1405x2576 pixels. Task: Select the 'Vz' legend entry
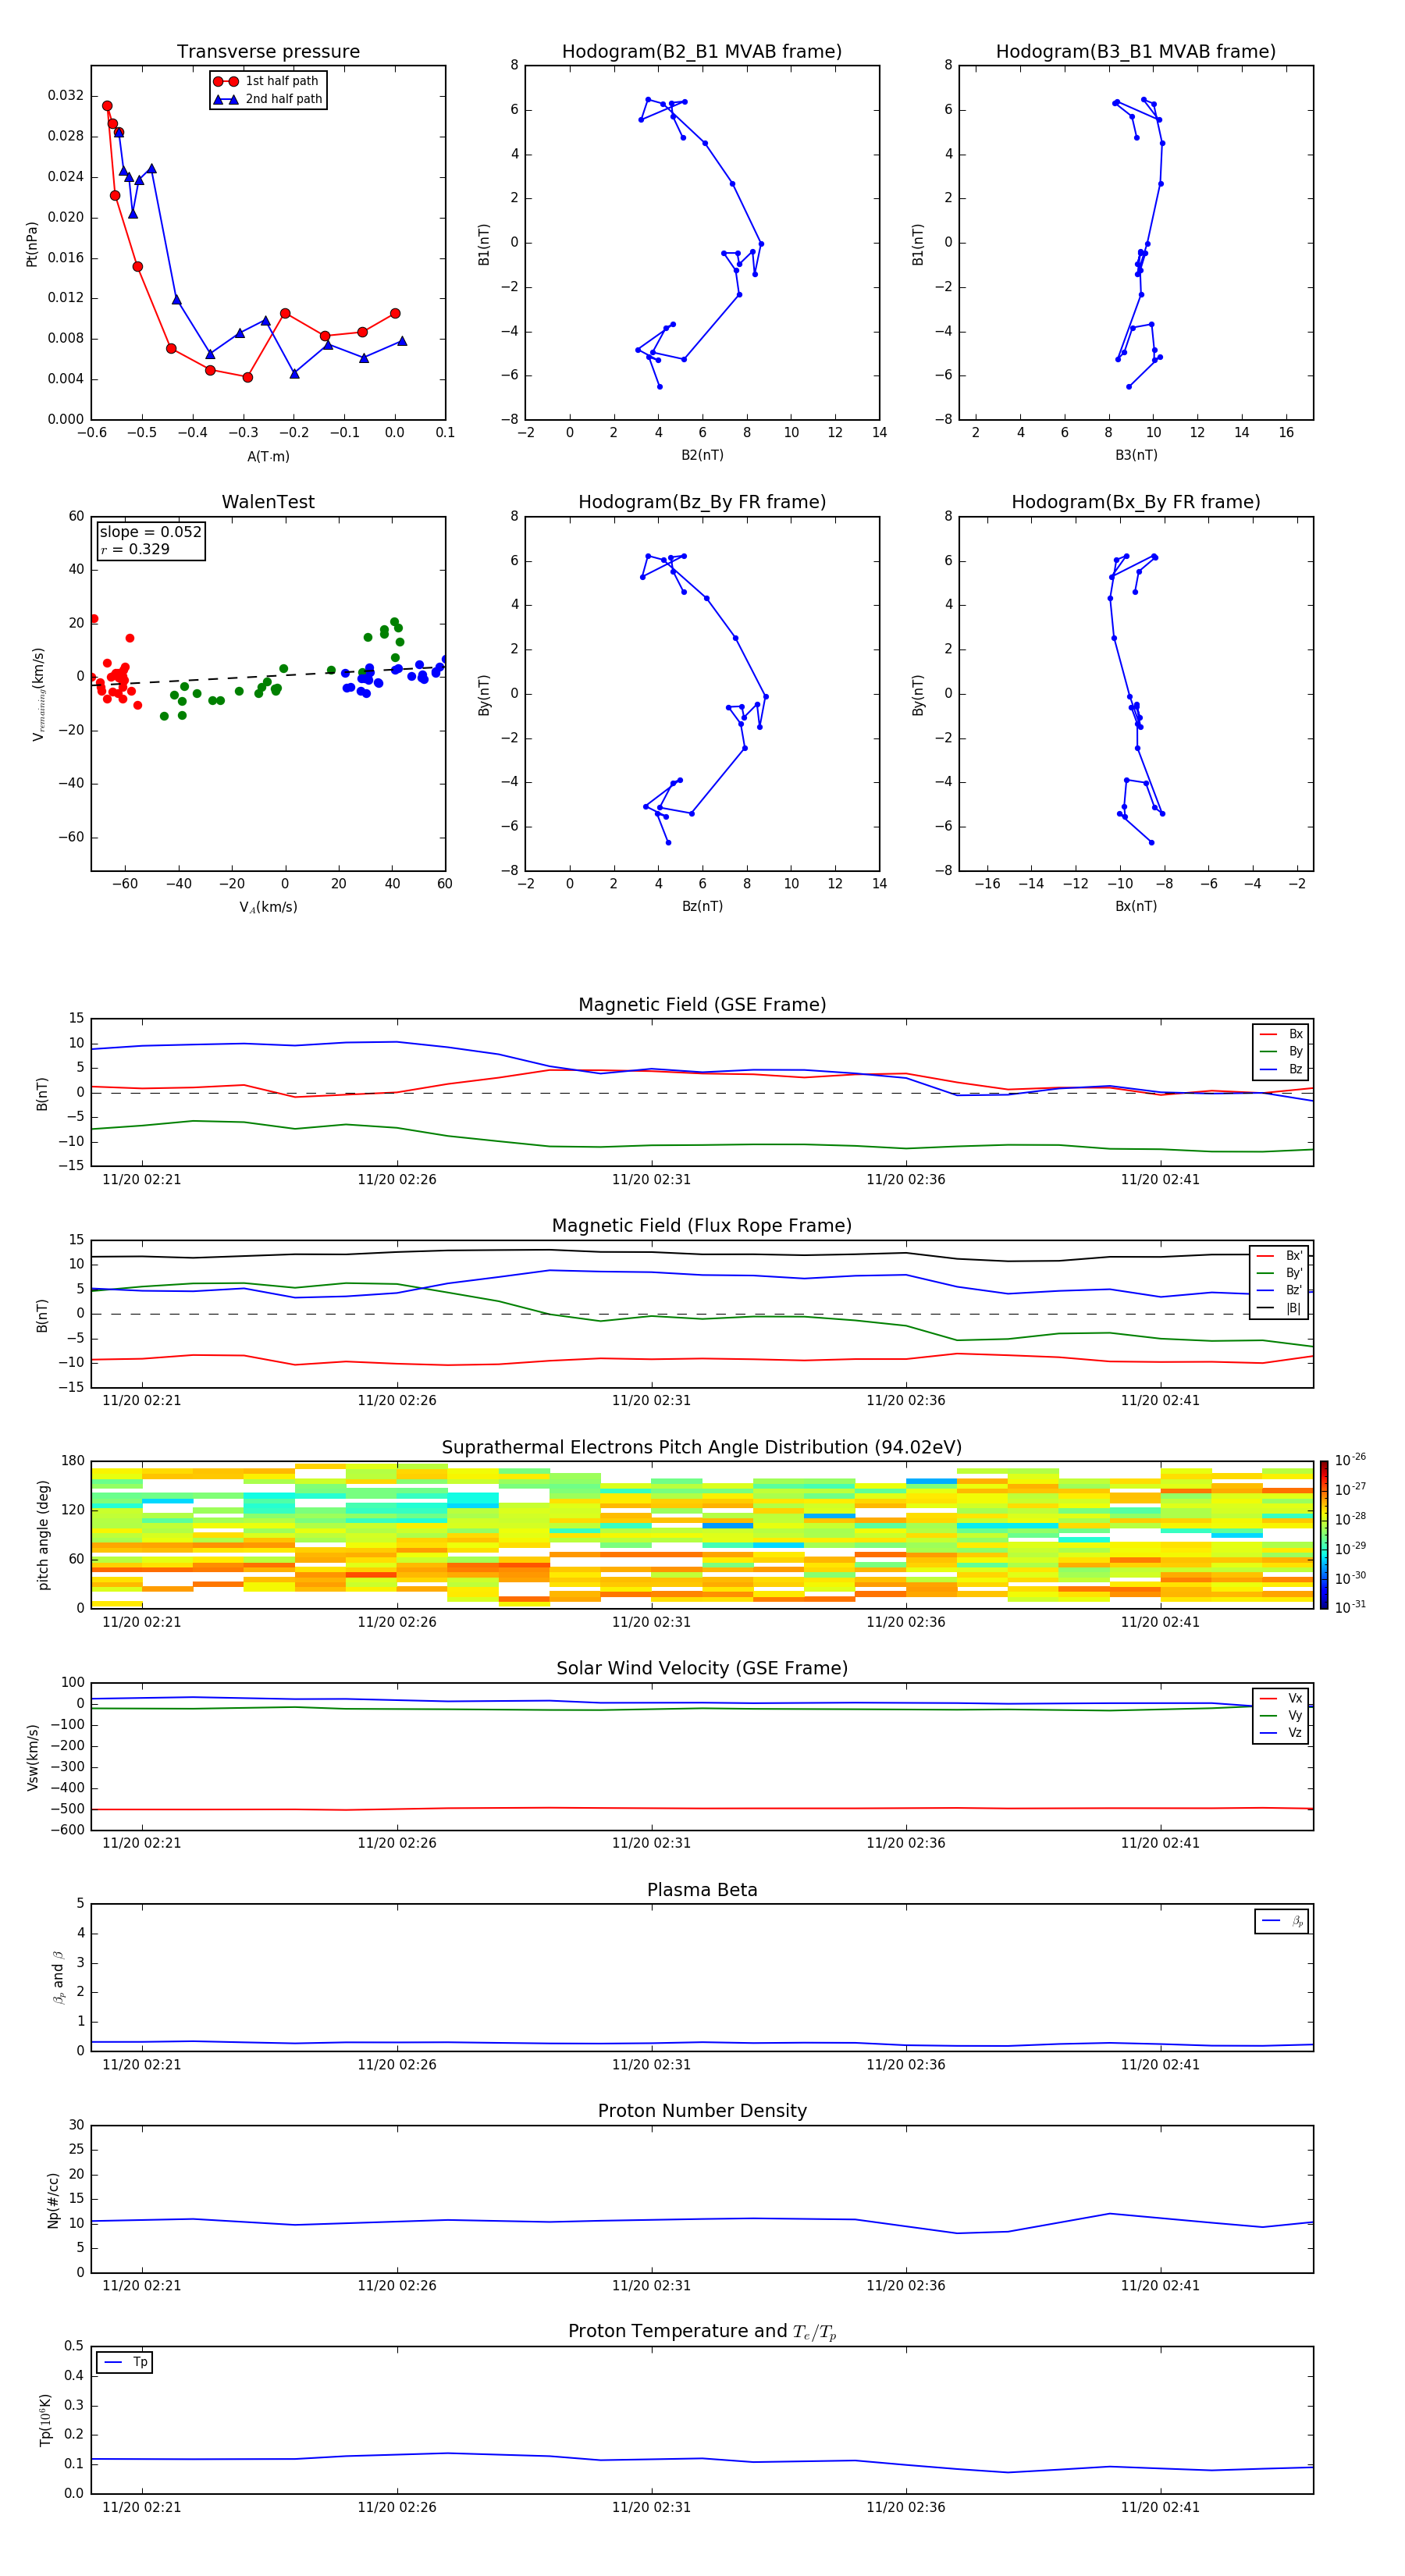(x=1281, y=1733)
